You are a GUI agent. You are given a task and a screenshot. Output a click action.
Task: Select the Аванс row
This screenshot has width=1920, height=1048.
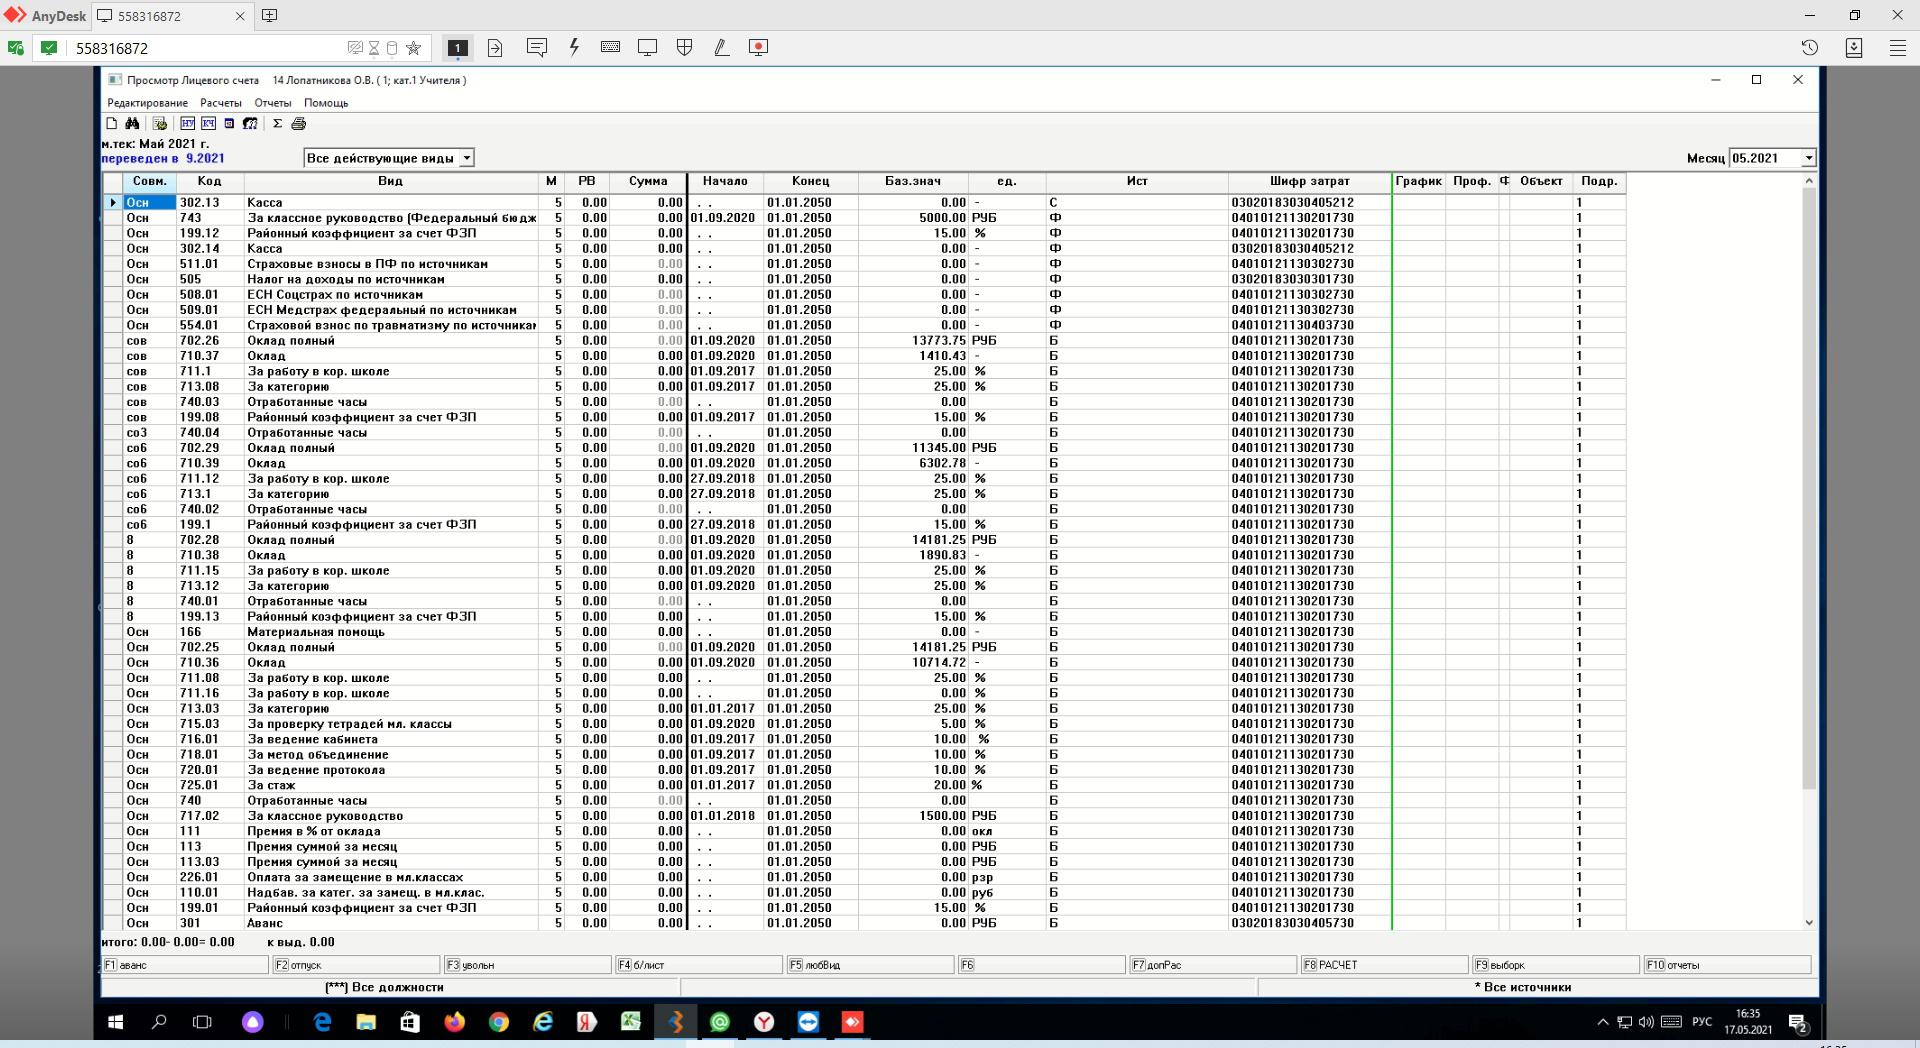point(864,923)
